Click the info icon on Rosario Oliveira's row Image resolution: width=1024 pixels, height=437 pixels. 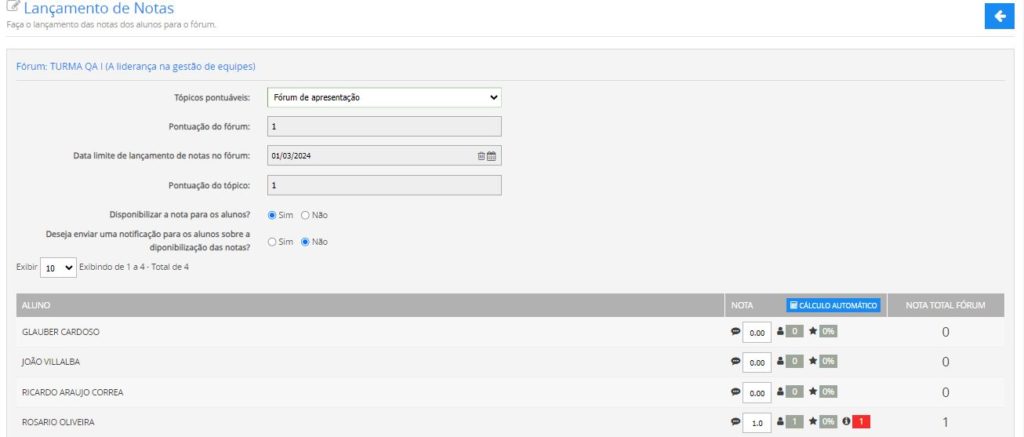click(845, 422)
